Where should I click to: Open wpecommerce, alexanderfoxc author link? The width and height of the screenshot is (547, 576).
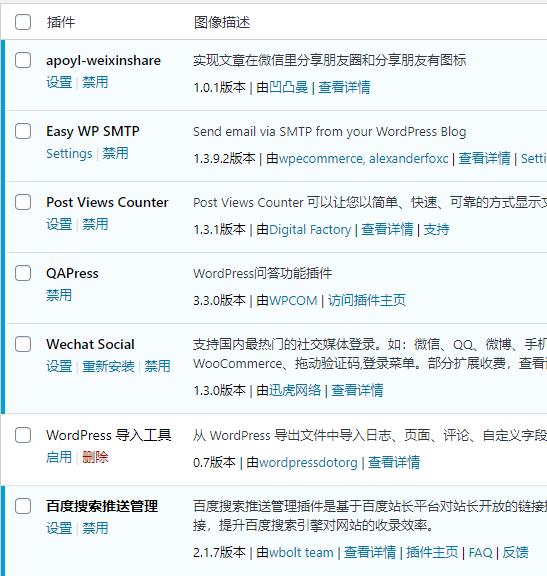363,158
